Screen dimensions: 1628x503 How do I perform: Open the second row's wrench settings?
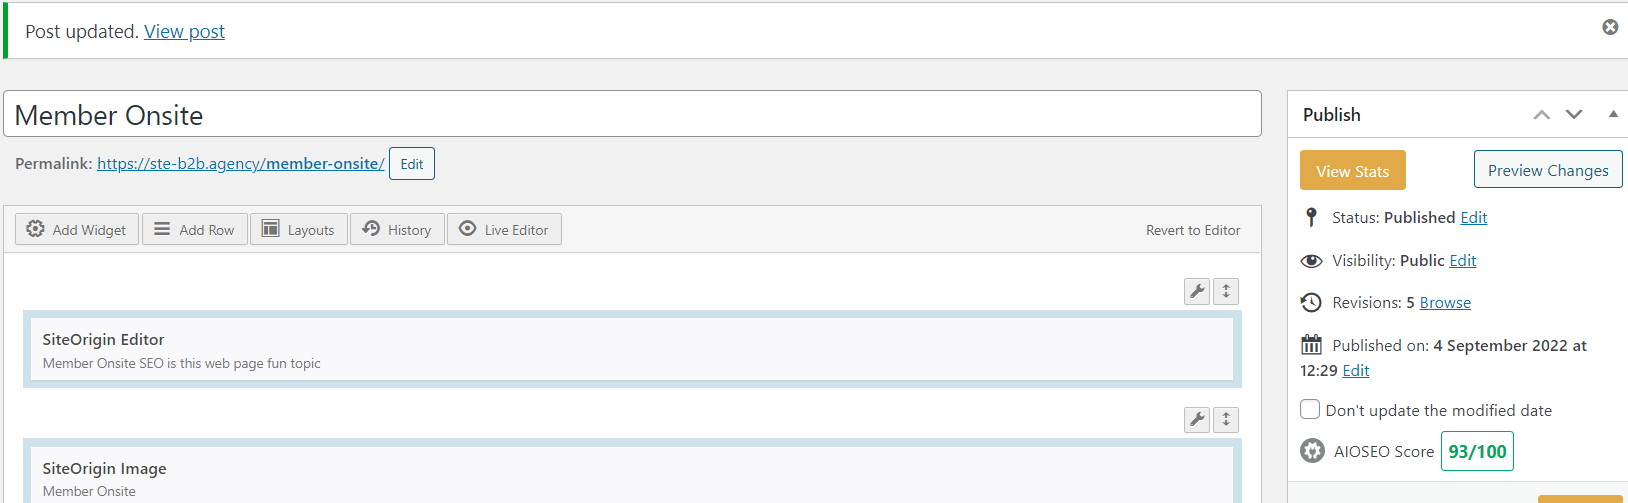pyautogui.click(x=1197, y=420)
